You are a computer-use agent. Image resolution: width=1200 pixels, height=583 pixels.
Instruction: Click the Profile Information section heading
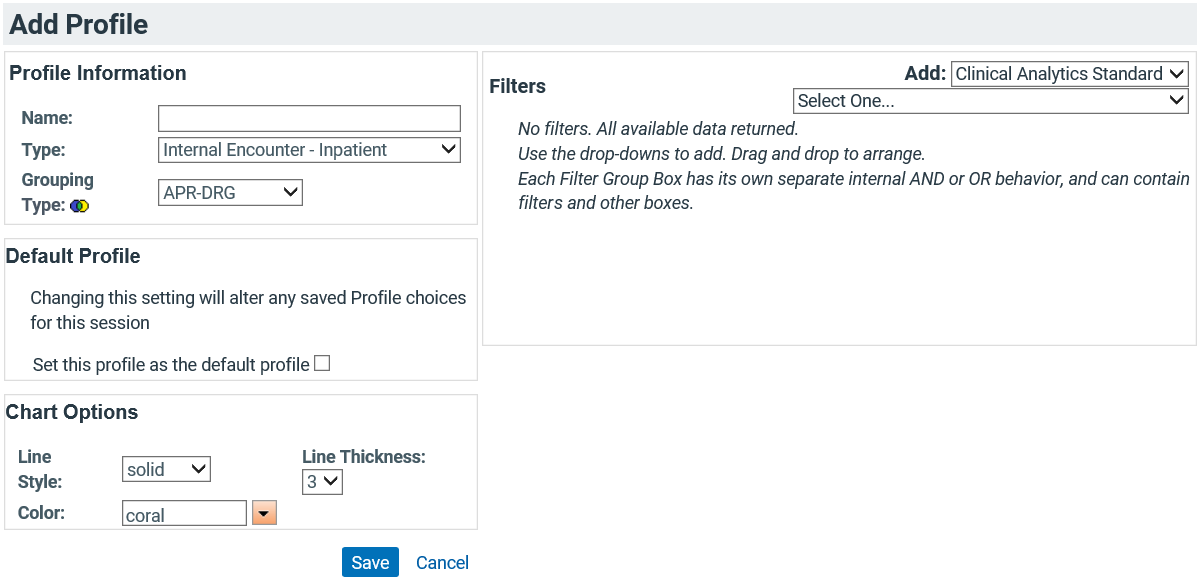tap(98, 73)
